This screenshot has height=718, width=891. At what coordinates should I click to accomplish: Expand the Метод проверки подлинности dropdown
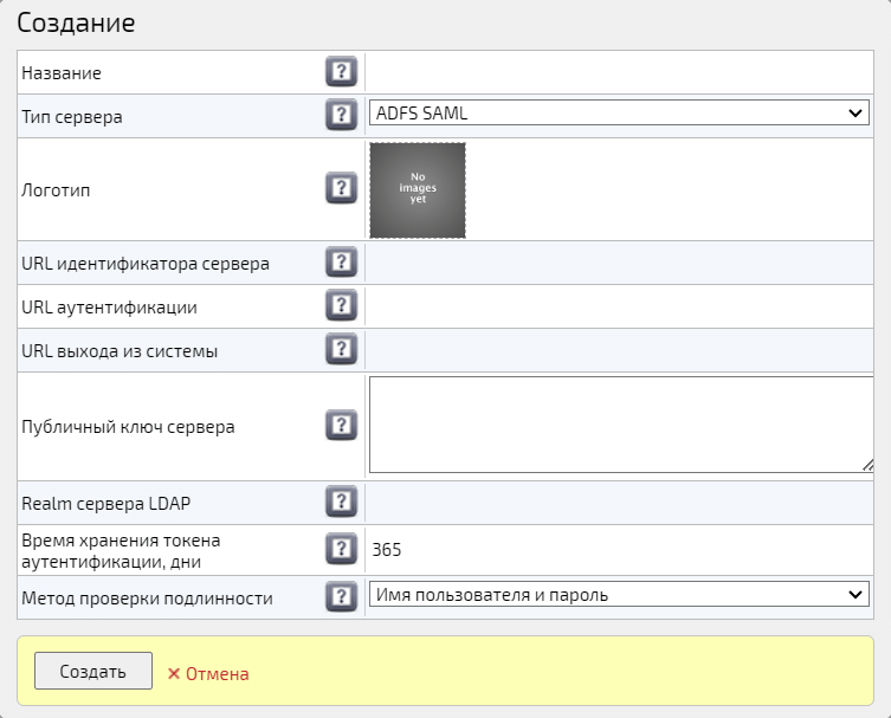tap(618, 595)
